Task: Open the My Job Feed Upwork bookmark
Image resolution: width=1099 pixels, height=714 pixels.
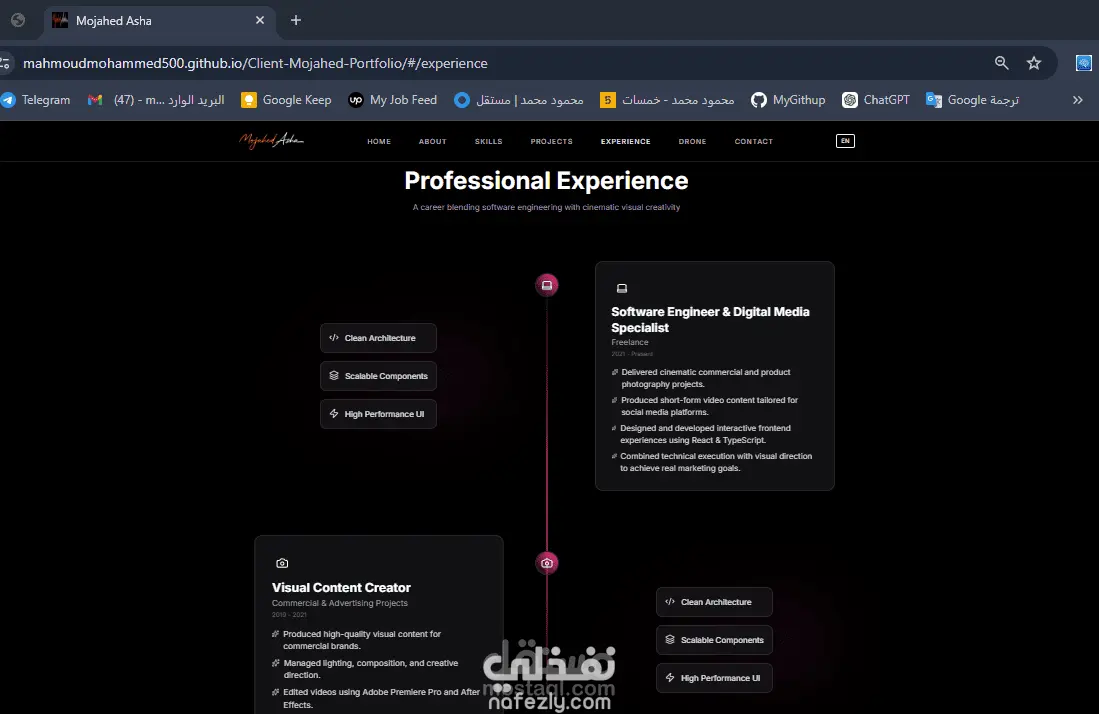Action: pyautogui.click(x=392, y=100)
